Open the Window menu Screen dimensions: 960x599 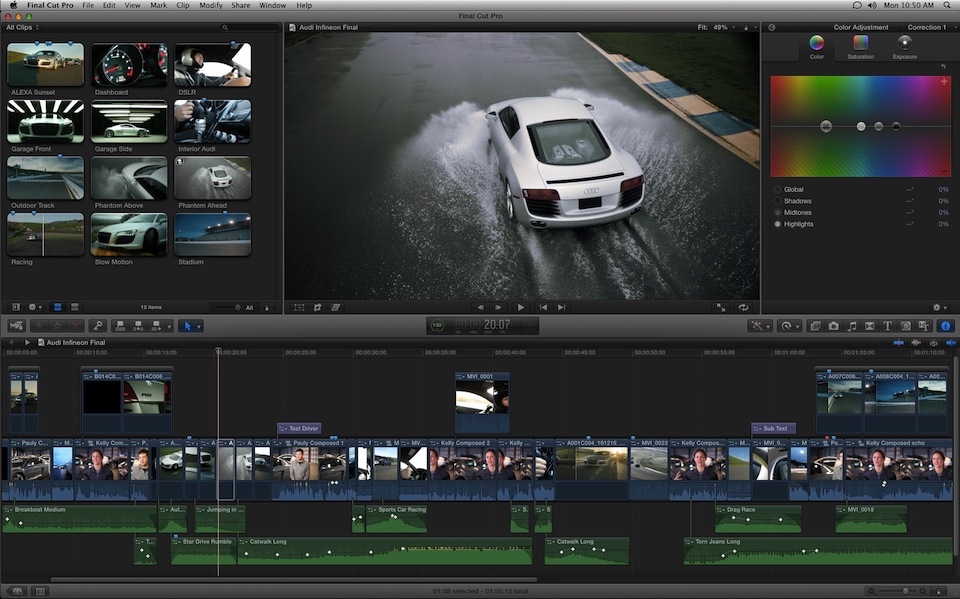coord(272,5)
